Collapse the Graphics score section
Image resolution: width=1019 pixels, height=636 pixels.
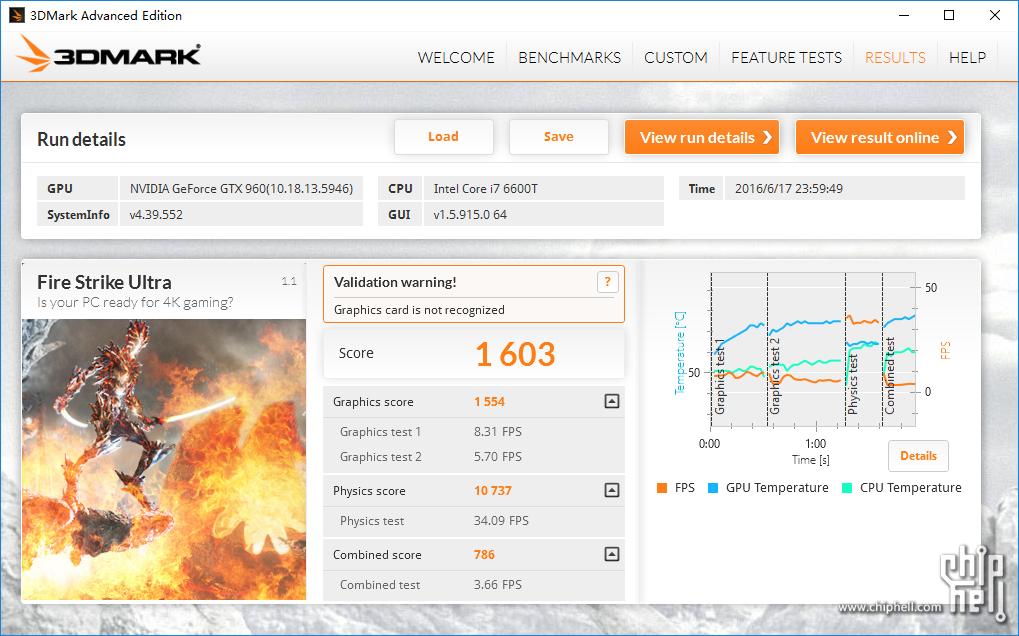[x=612, y=401]
